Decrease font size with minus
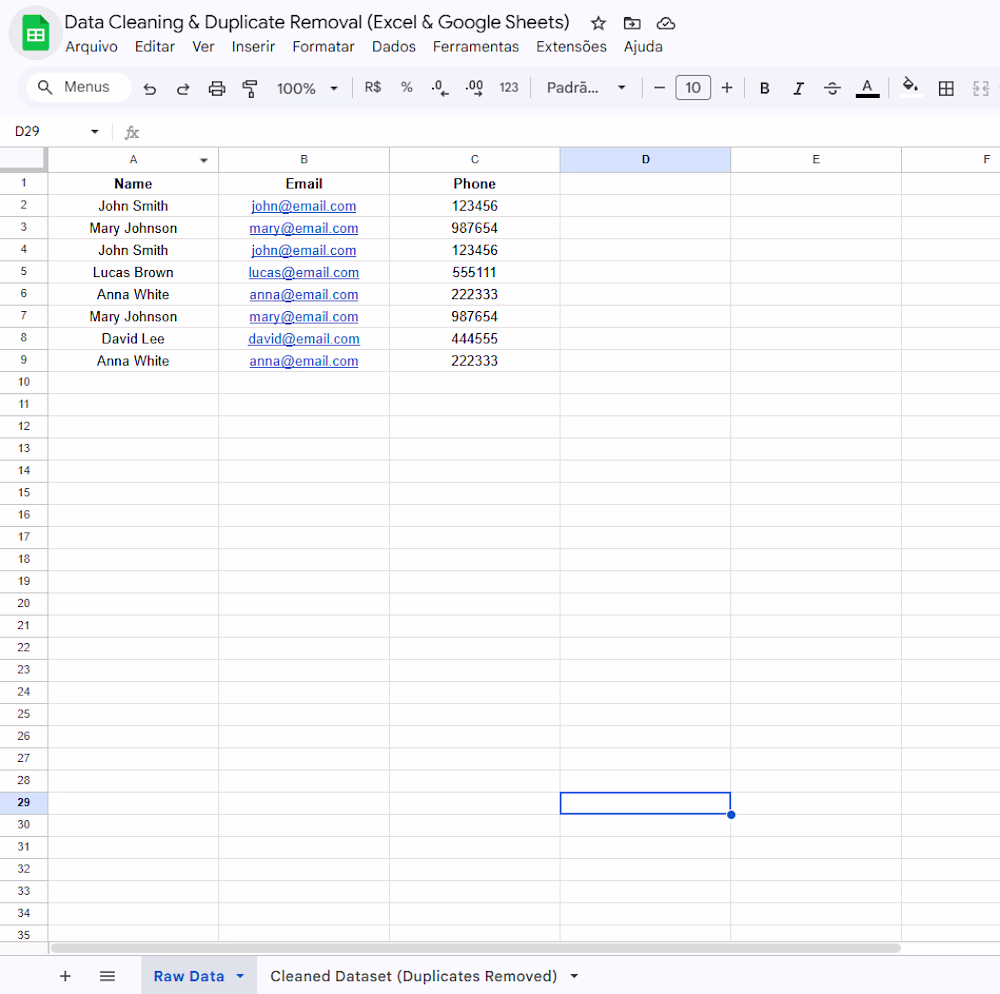 pyautogui.click(x=659, y=87)
